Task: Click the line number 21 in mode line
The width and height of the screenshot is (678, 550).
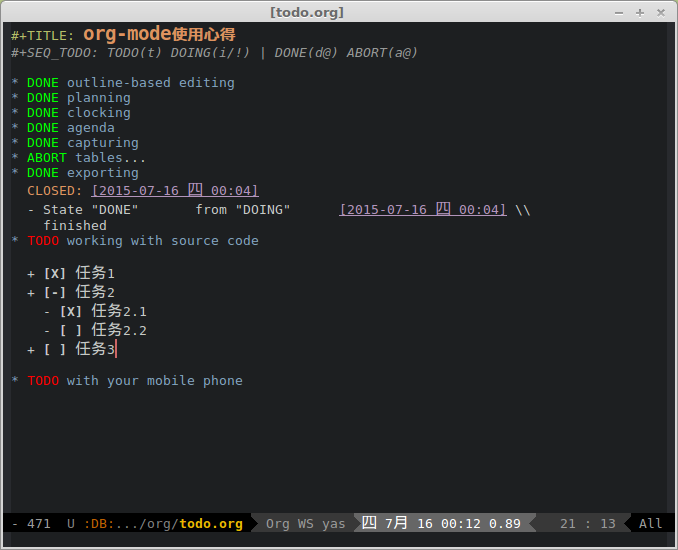Action: [x=568, y=524]
